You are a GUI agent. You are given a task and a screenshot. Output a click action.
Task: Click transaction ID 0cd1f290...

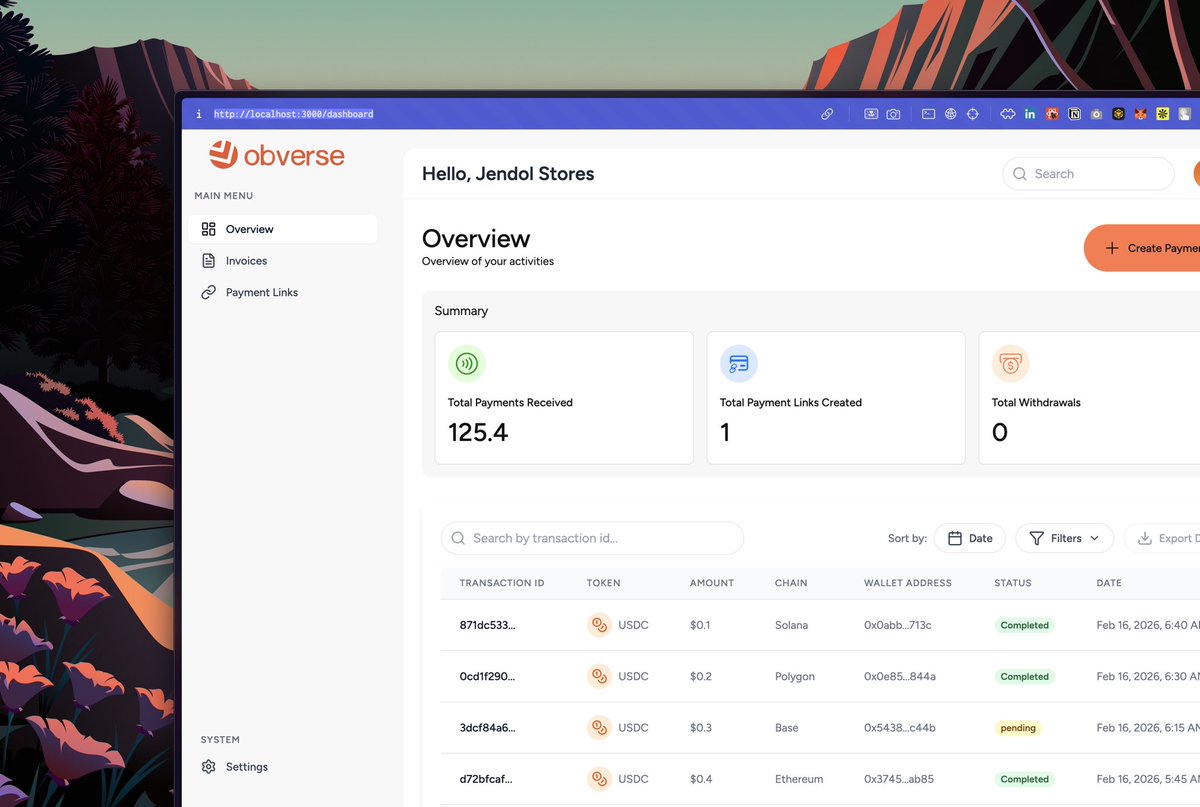(x=488, y=677)
